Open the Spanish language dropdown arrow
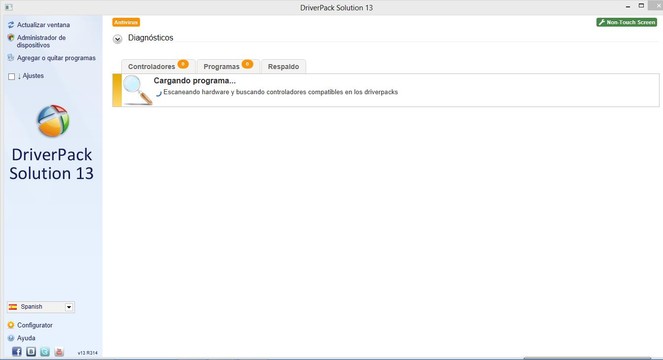The height and width of the screenshot is (360, 663). 69,307
